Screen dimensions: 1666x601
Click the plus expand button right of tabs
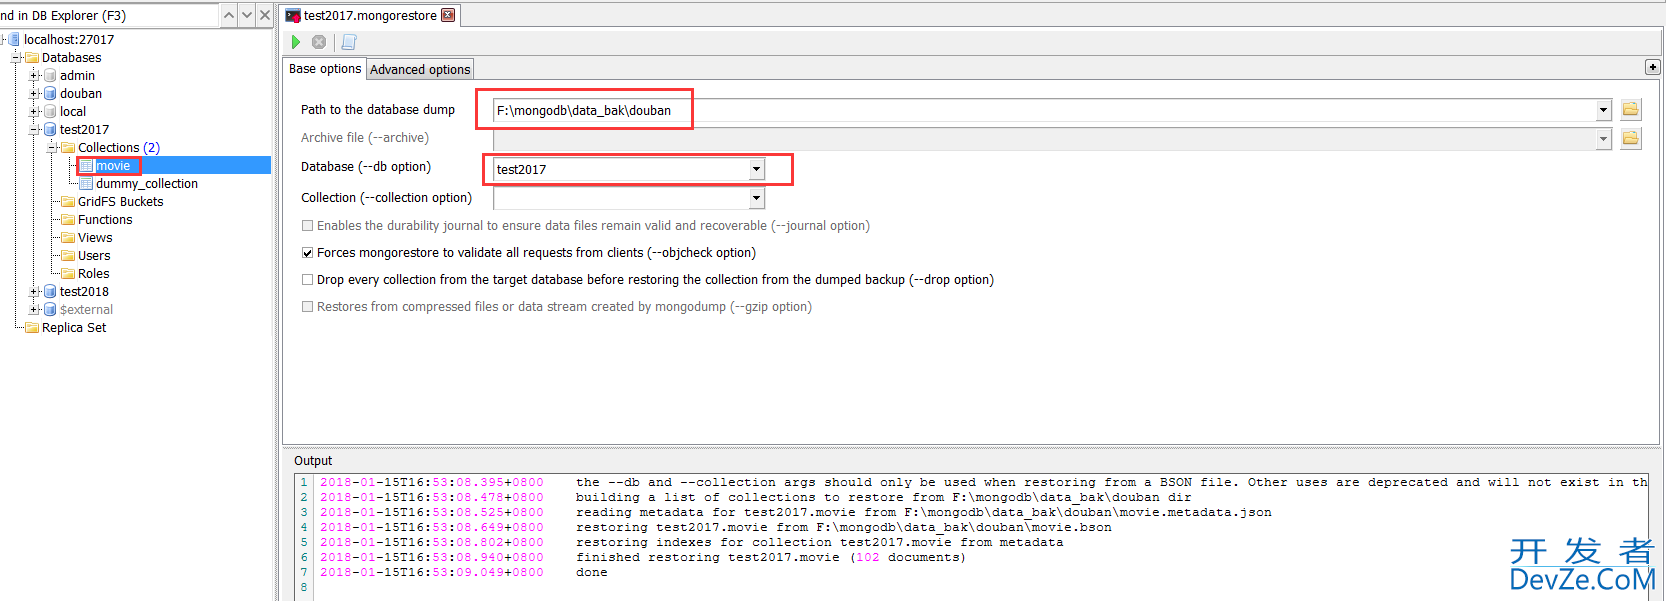pos(1652,67)
